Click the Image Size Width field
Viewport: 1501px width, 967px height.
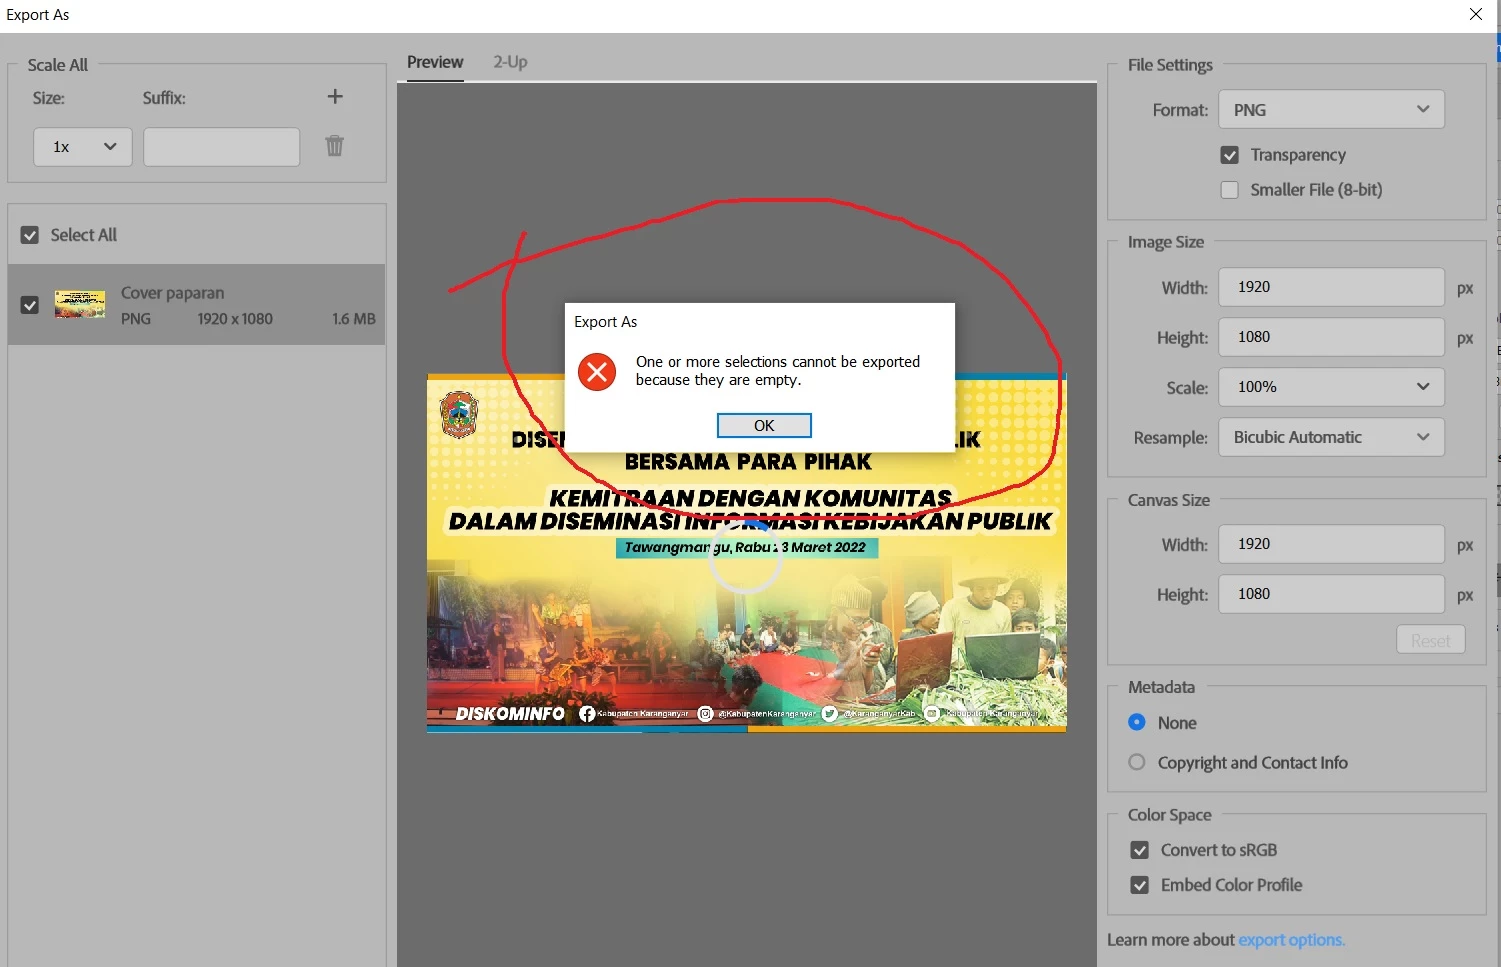(1331, 287)
